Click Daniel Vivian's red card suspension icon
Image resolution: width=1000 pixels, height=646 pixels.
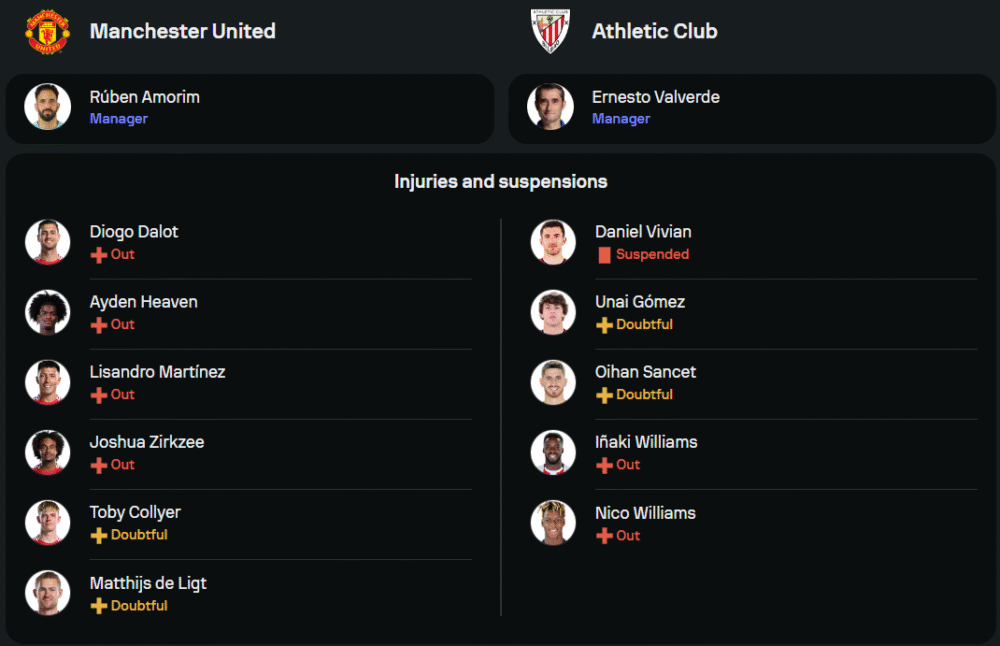pyautogui.click(x=604, y=255)
